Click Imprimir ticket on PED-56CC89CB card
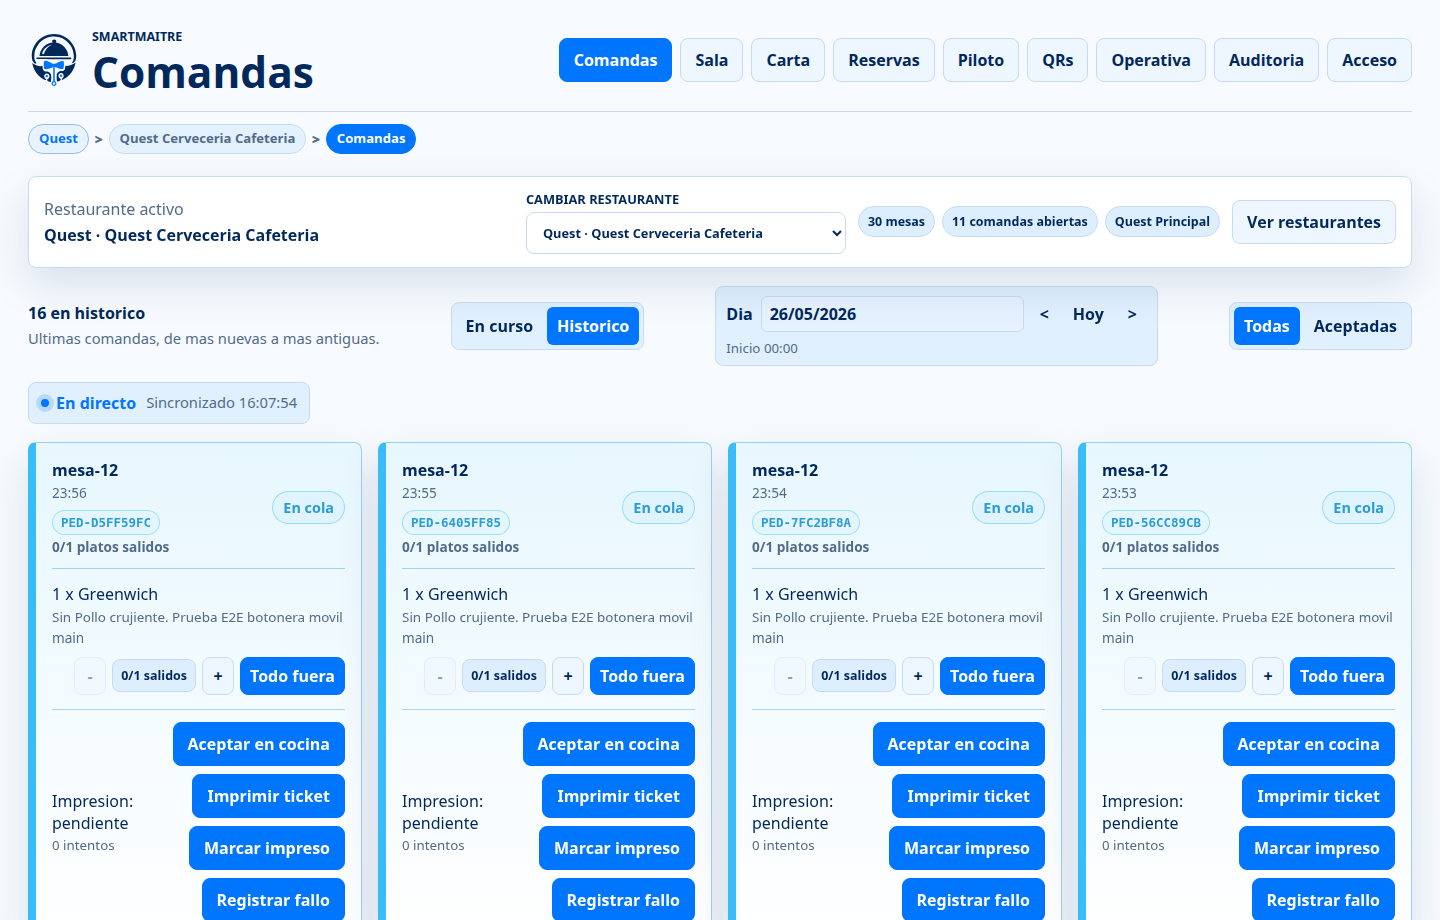1440x920 pixels. click(1318, 796)
